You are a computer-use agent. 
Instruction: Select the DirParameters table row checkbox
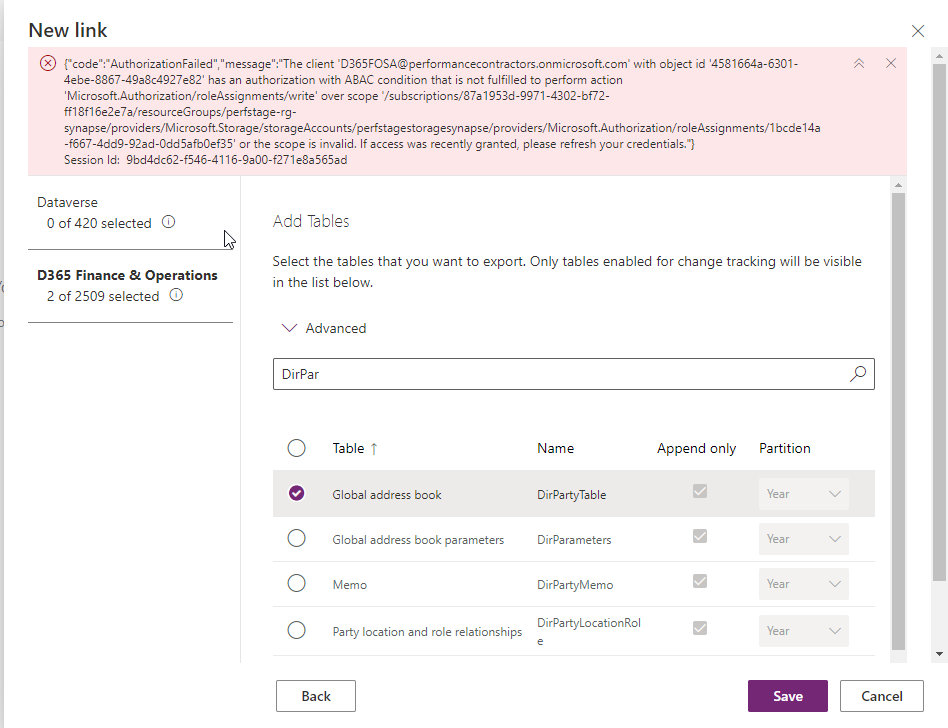coord(296,538)
